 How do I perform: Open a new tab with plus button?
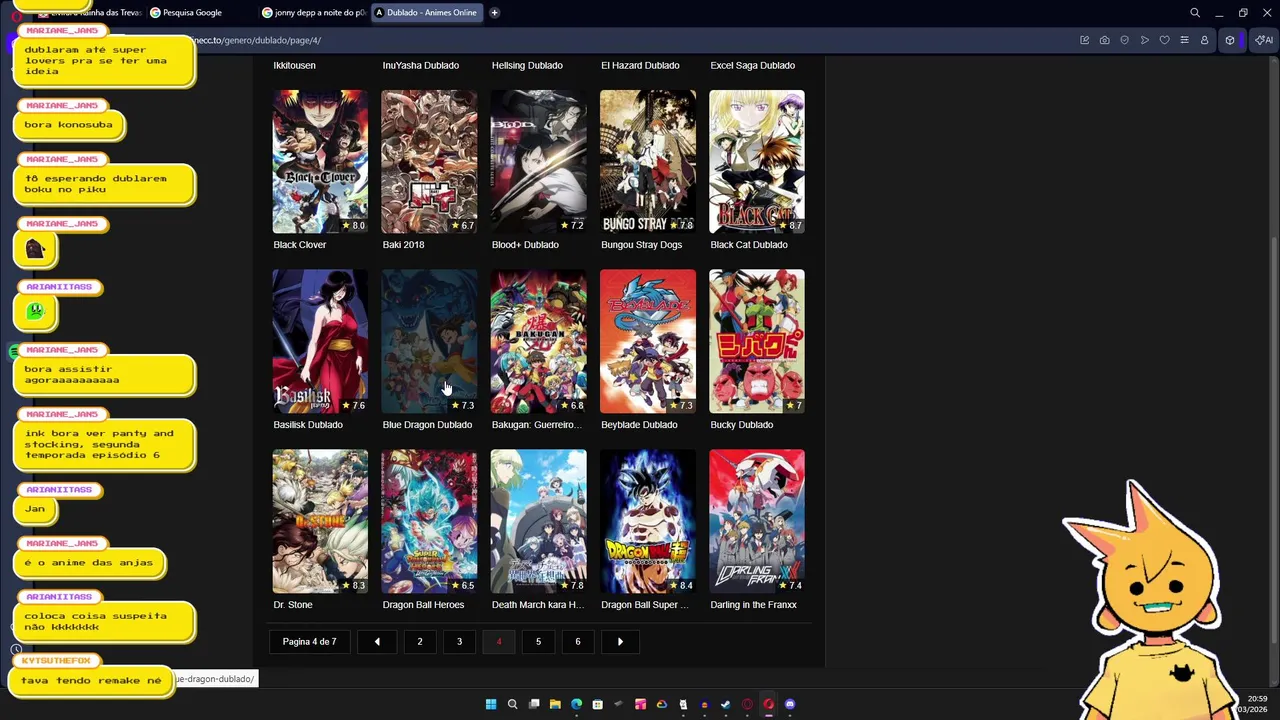tap(494, 13)
